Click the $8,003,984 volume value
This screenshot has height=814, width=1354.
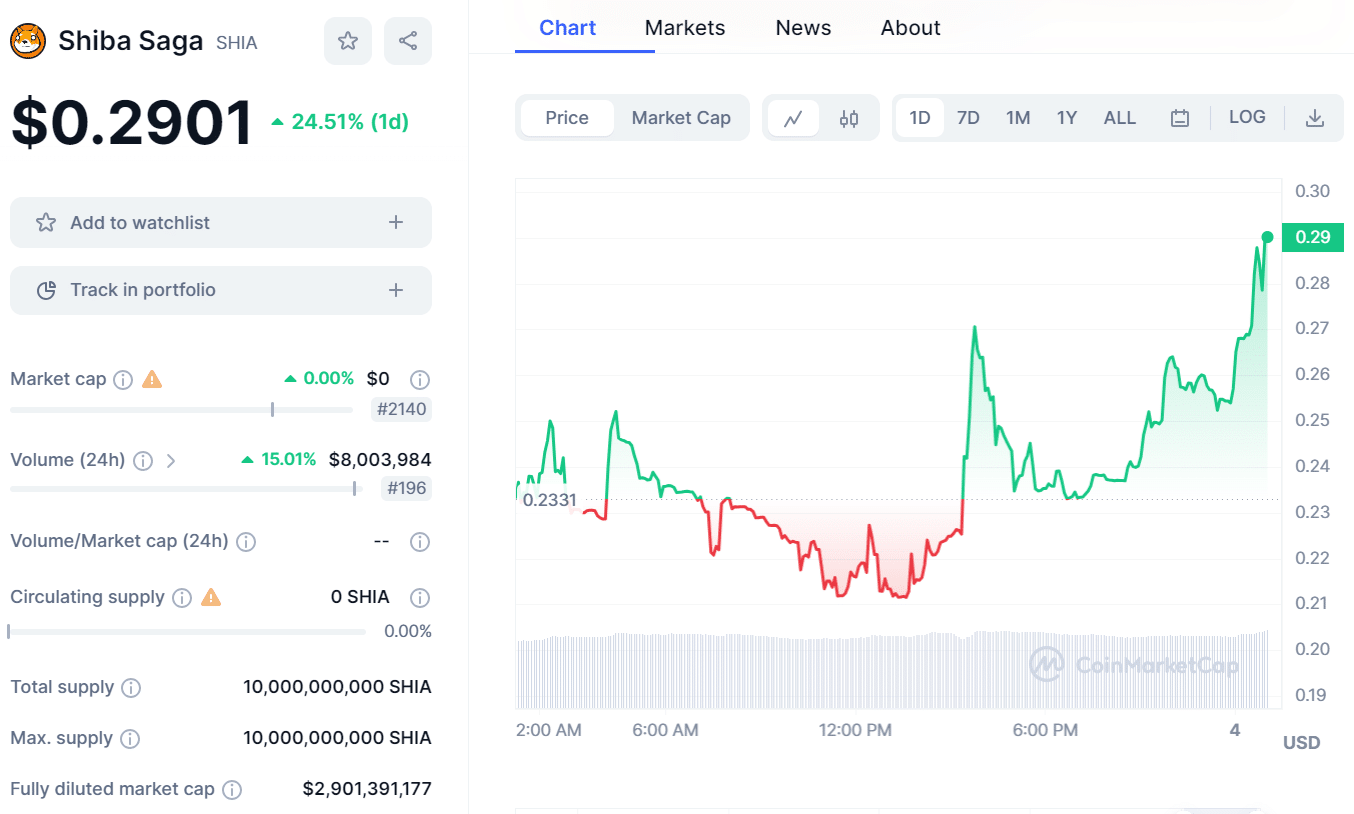(x=380, y=460)
